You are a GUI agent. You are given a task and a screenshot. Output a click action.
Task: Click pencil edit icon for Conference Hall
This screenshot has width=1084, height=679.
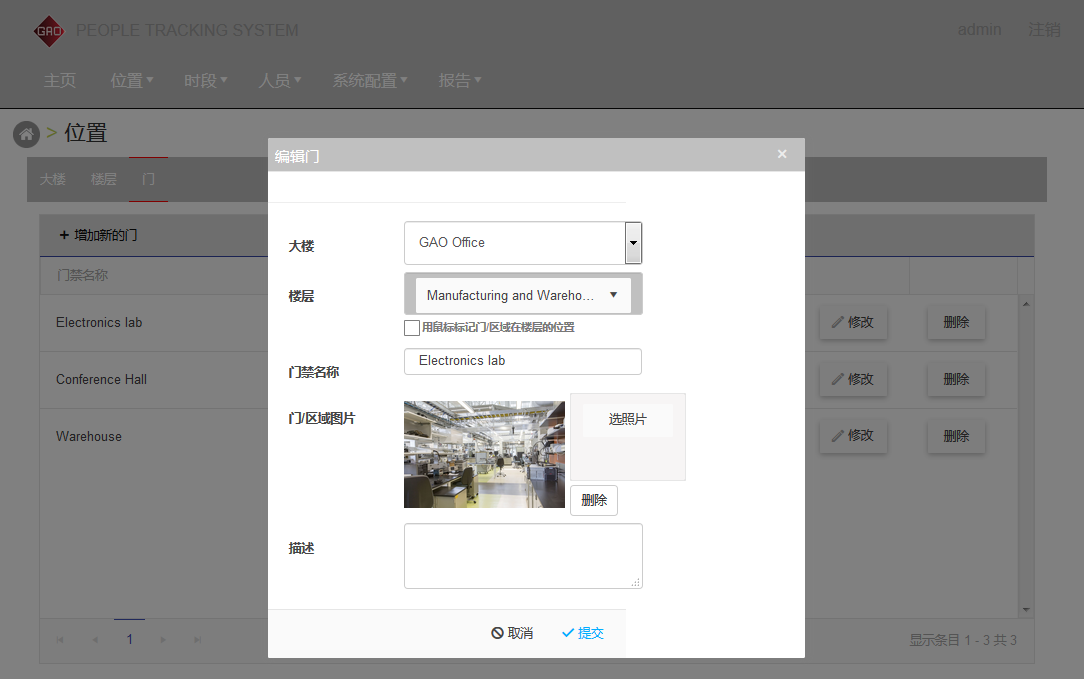point(838,380)
